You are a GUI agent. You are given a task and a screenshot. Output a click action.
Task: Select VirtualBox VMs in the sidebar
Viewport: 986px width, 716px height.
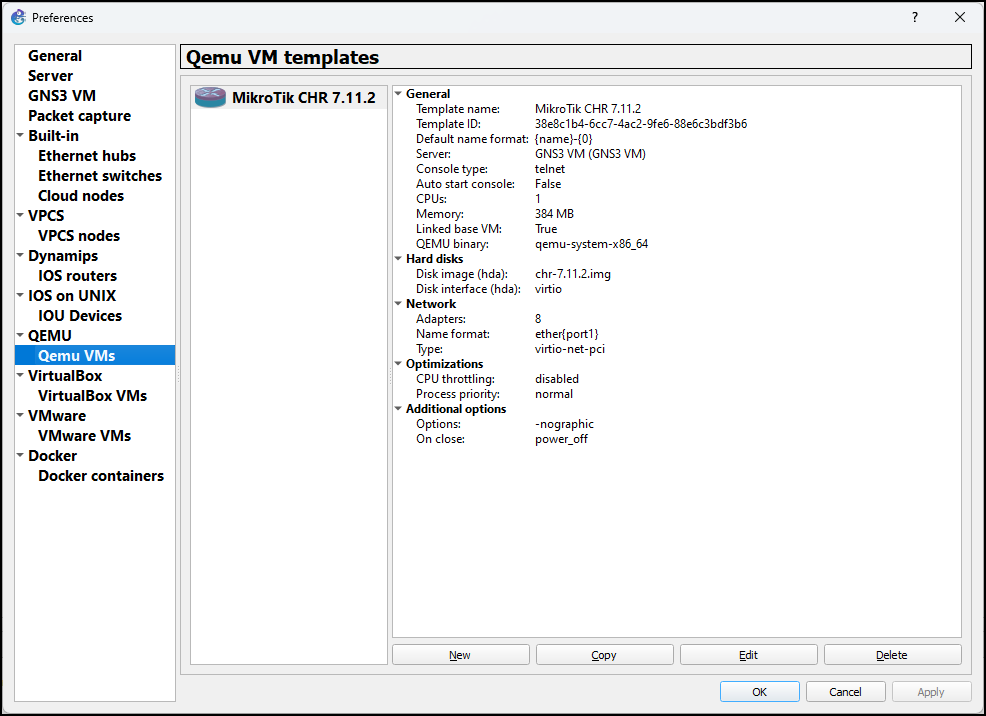pyautogui.click(x=92, y=396)
